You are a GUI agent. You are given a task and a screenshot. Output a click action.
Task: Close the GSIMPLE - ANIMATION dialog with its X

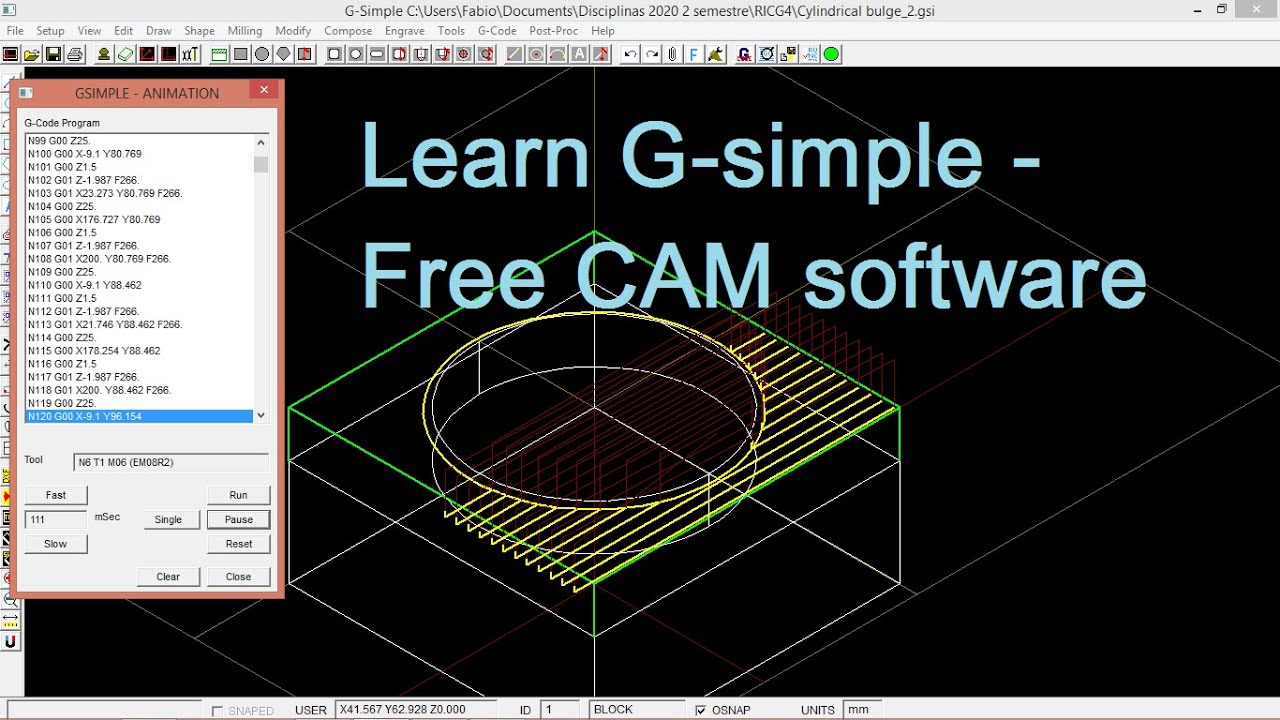[264, 90]
